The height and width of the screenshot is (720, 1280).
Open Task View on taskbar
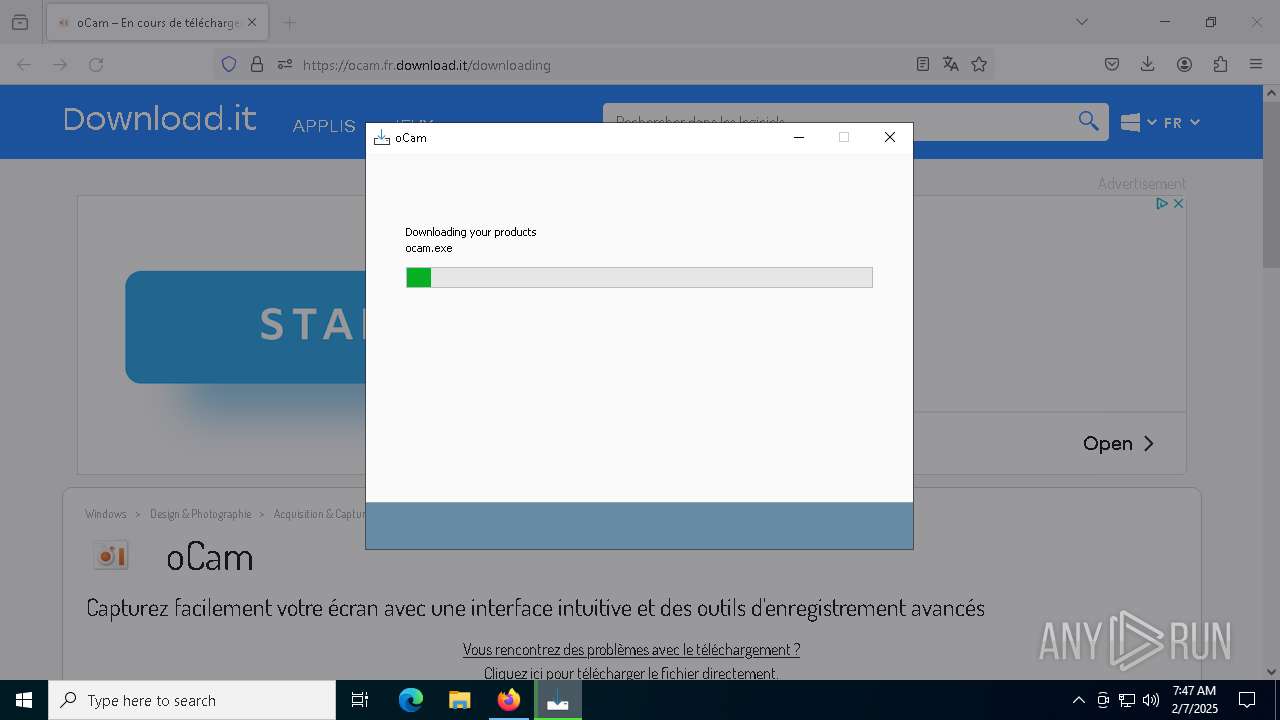(x=360, y=700)
